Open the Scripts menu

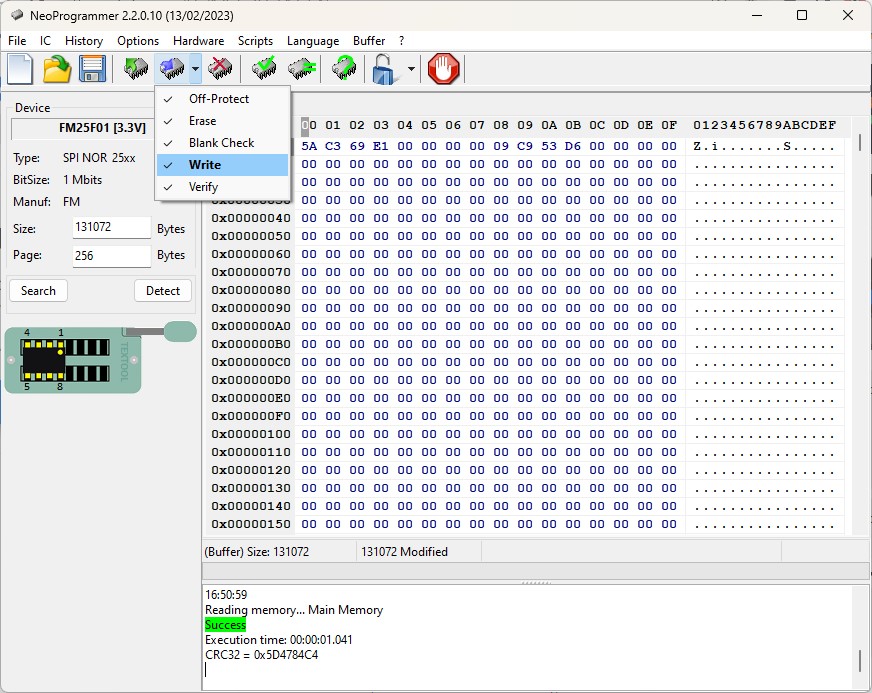point(255,41)
